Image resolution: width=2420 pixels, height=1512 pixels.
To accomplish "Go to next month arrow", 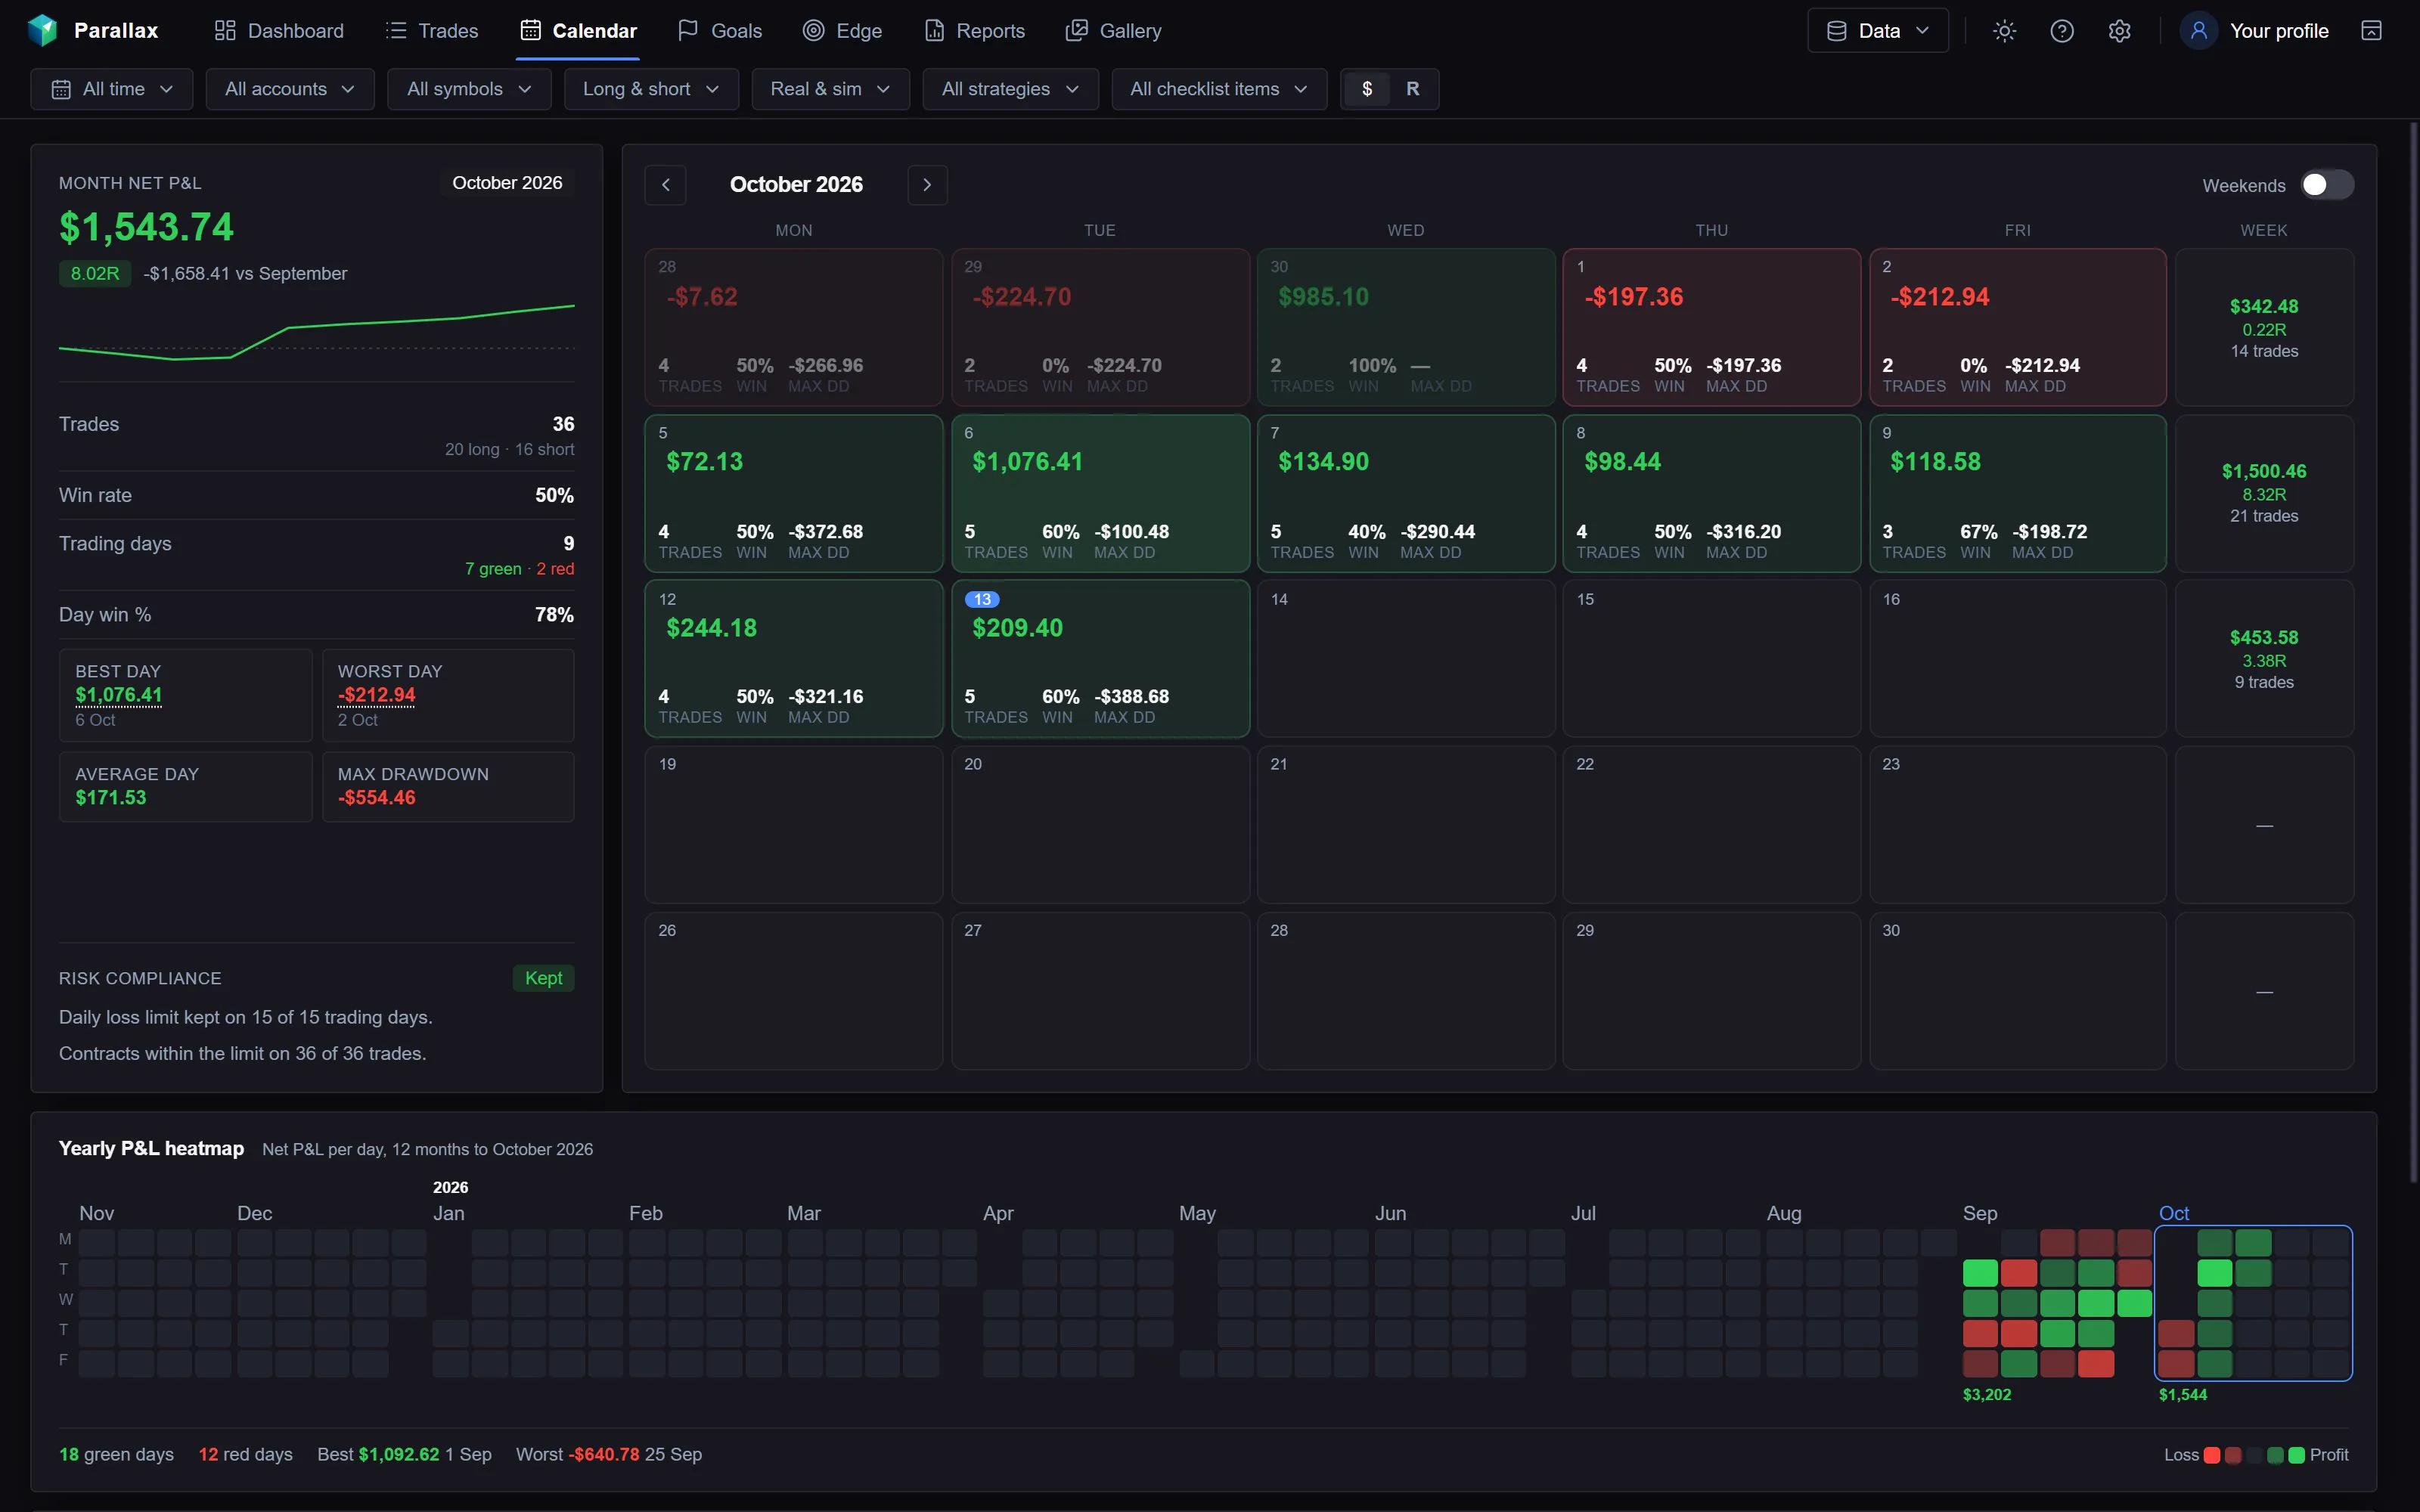I will (x=927, y=185).
